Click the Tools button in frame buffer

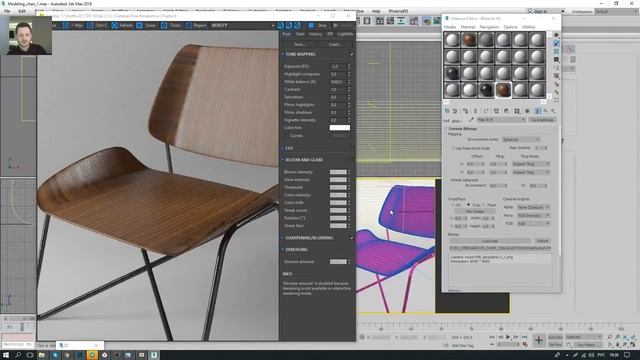[171, 25]
